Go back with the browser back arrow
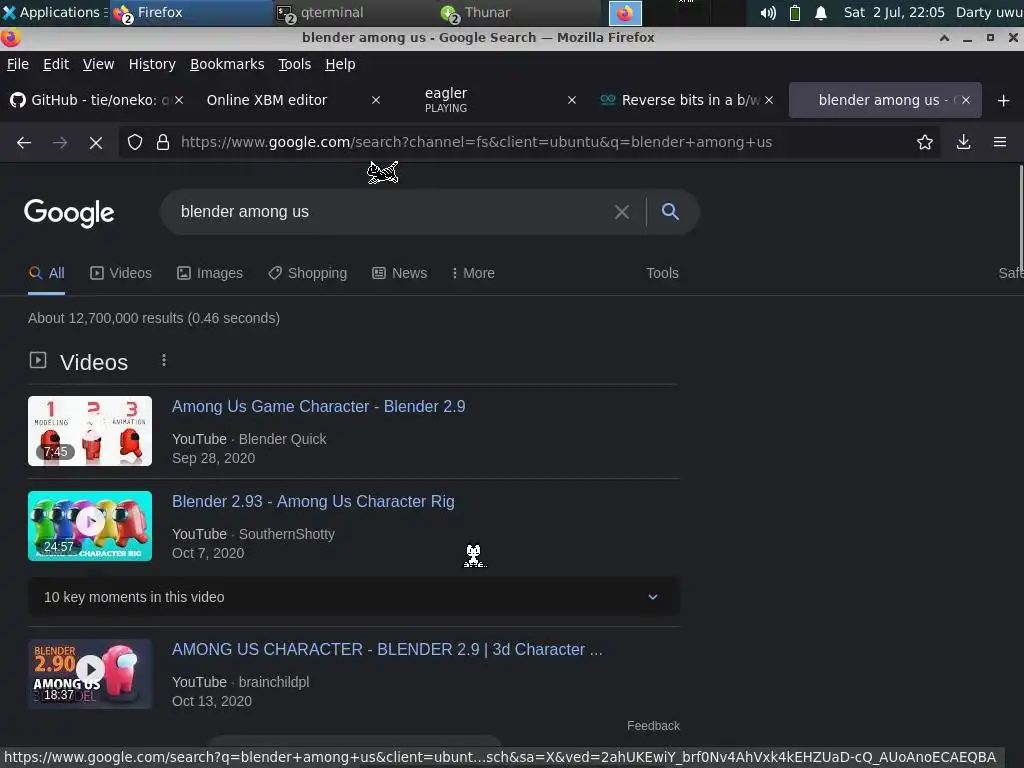This screenshot has width=1024, height=768. [x=24, y=142]
